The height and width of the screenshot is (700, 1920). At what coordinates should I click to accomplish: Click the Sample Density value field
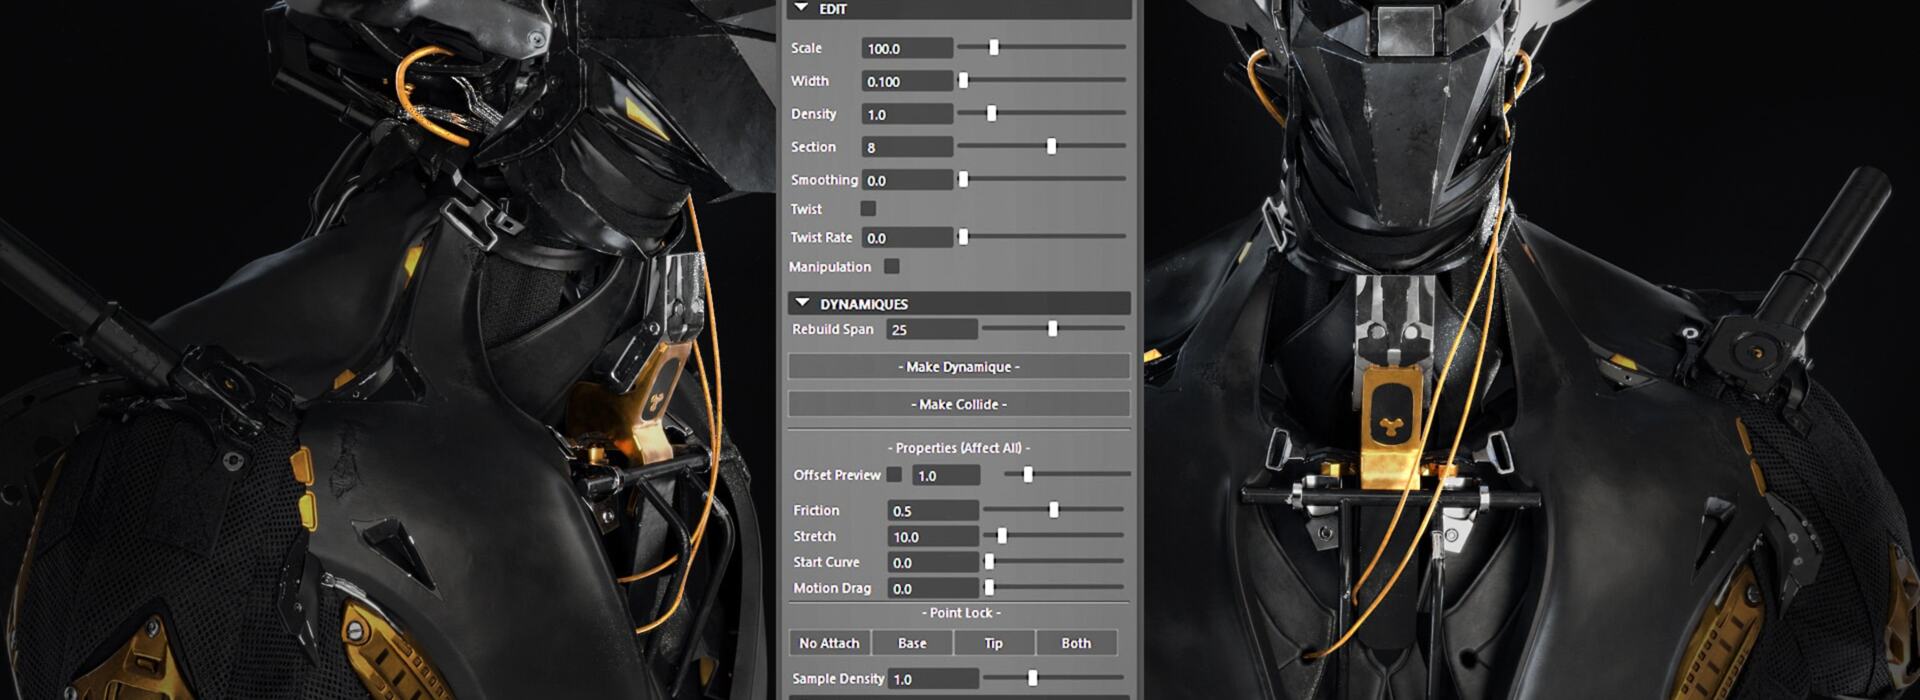(933, 678)
